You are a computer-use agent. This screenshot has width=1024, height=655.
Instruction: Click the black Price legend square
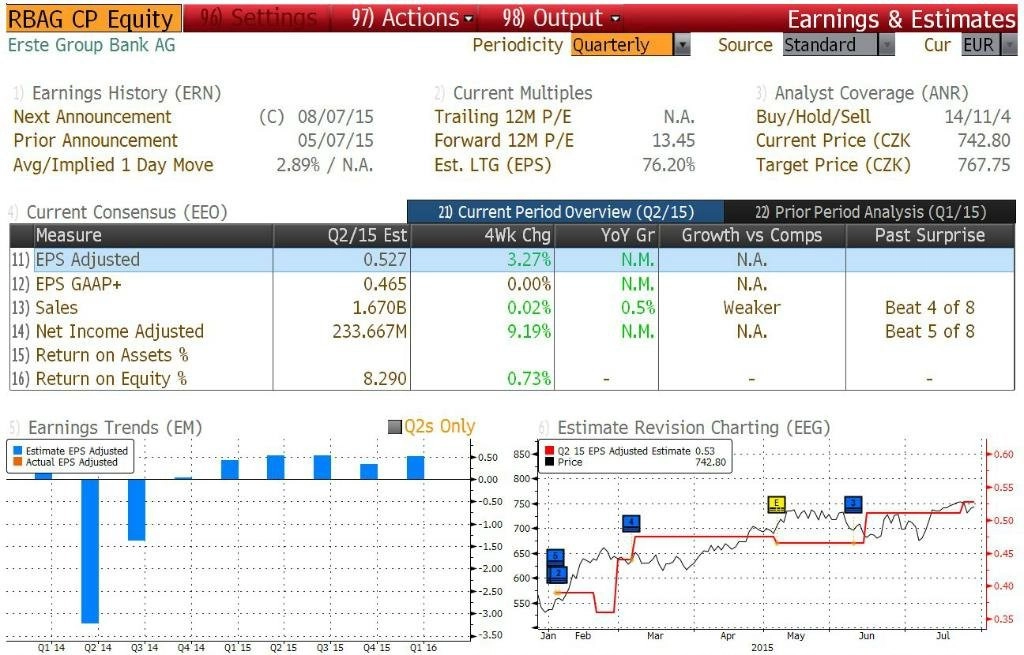tap(549, 462)
